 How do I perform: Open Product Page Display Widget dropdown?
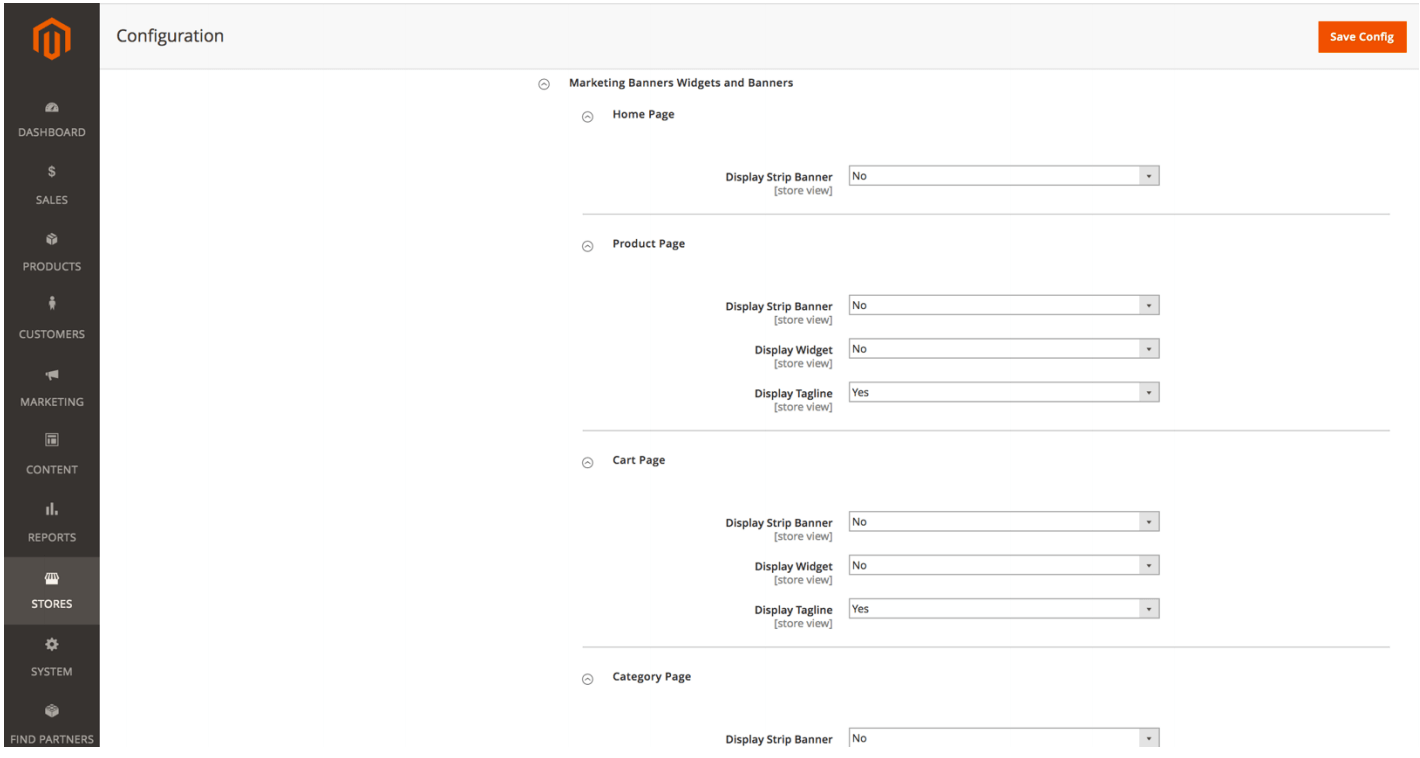pyautogui.click(x=1003, y=349)
